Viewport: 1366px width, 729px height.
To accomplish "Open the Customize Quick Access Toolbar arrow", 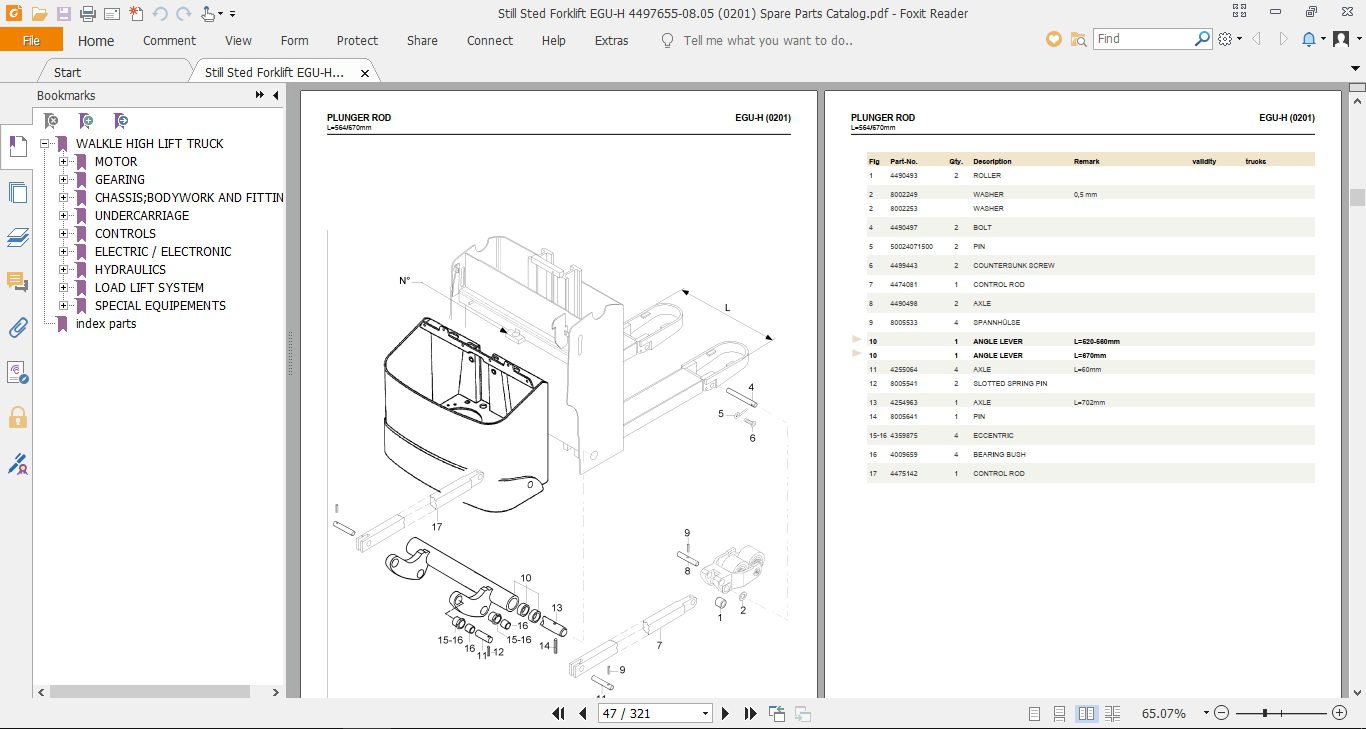I will (233, 14).
